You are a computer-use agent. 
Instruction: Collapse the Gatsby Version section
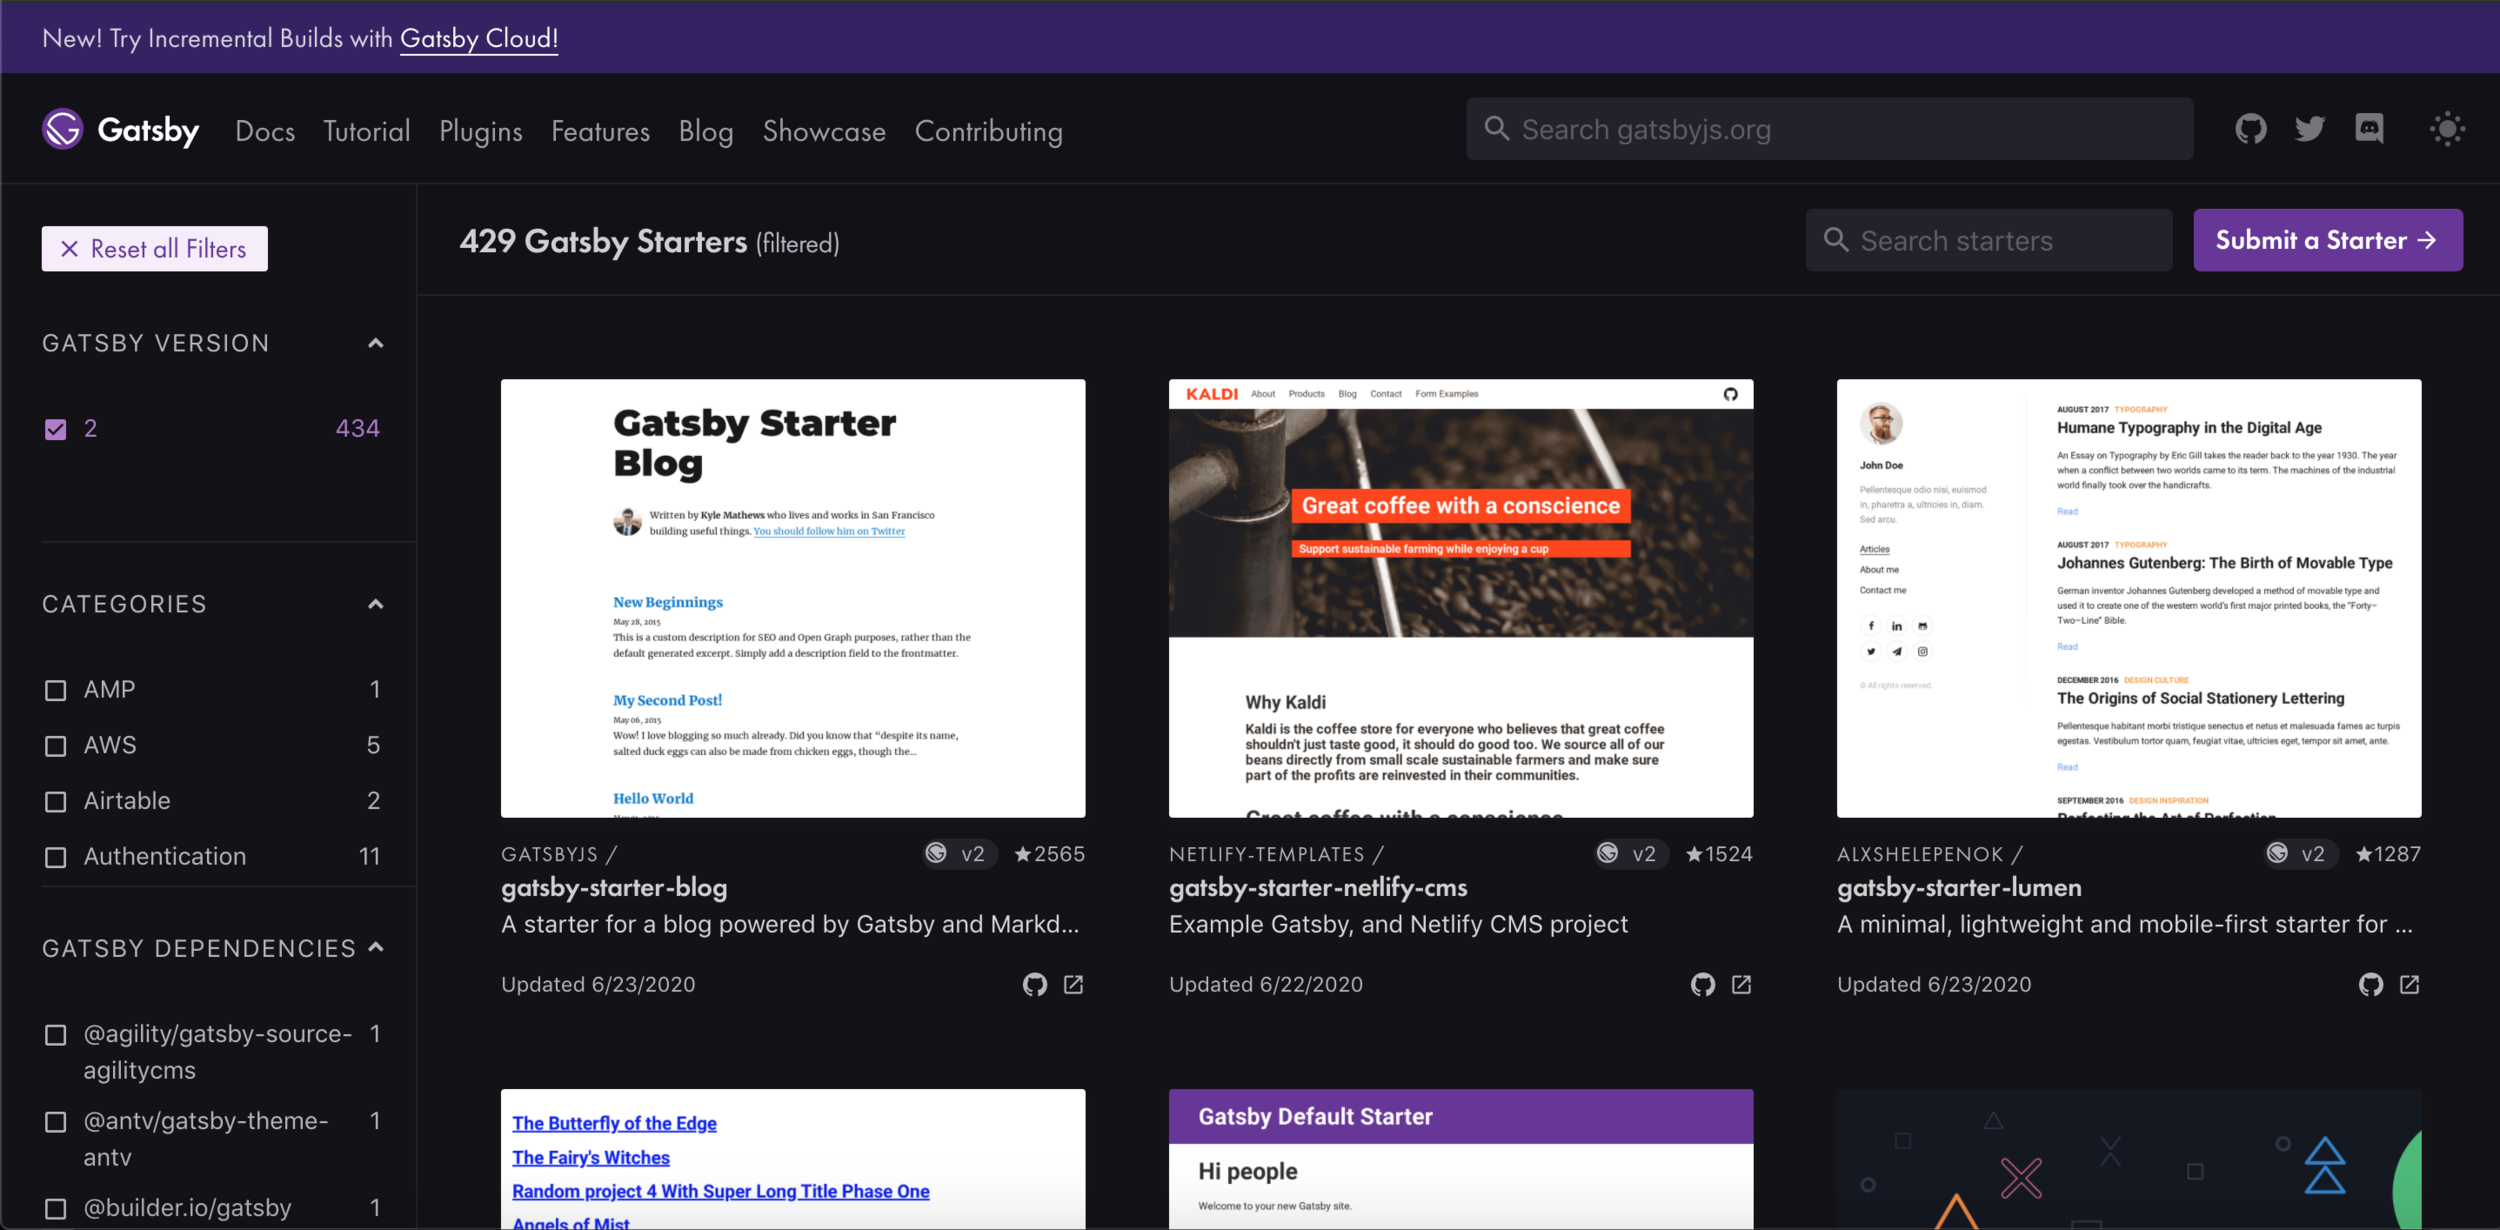(x=375, y=343)
